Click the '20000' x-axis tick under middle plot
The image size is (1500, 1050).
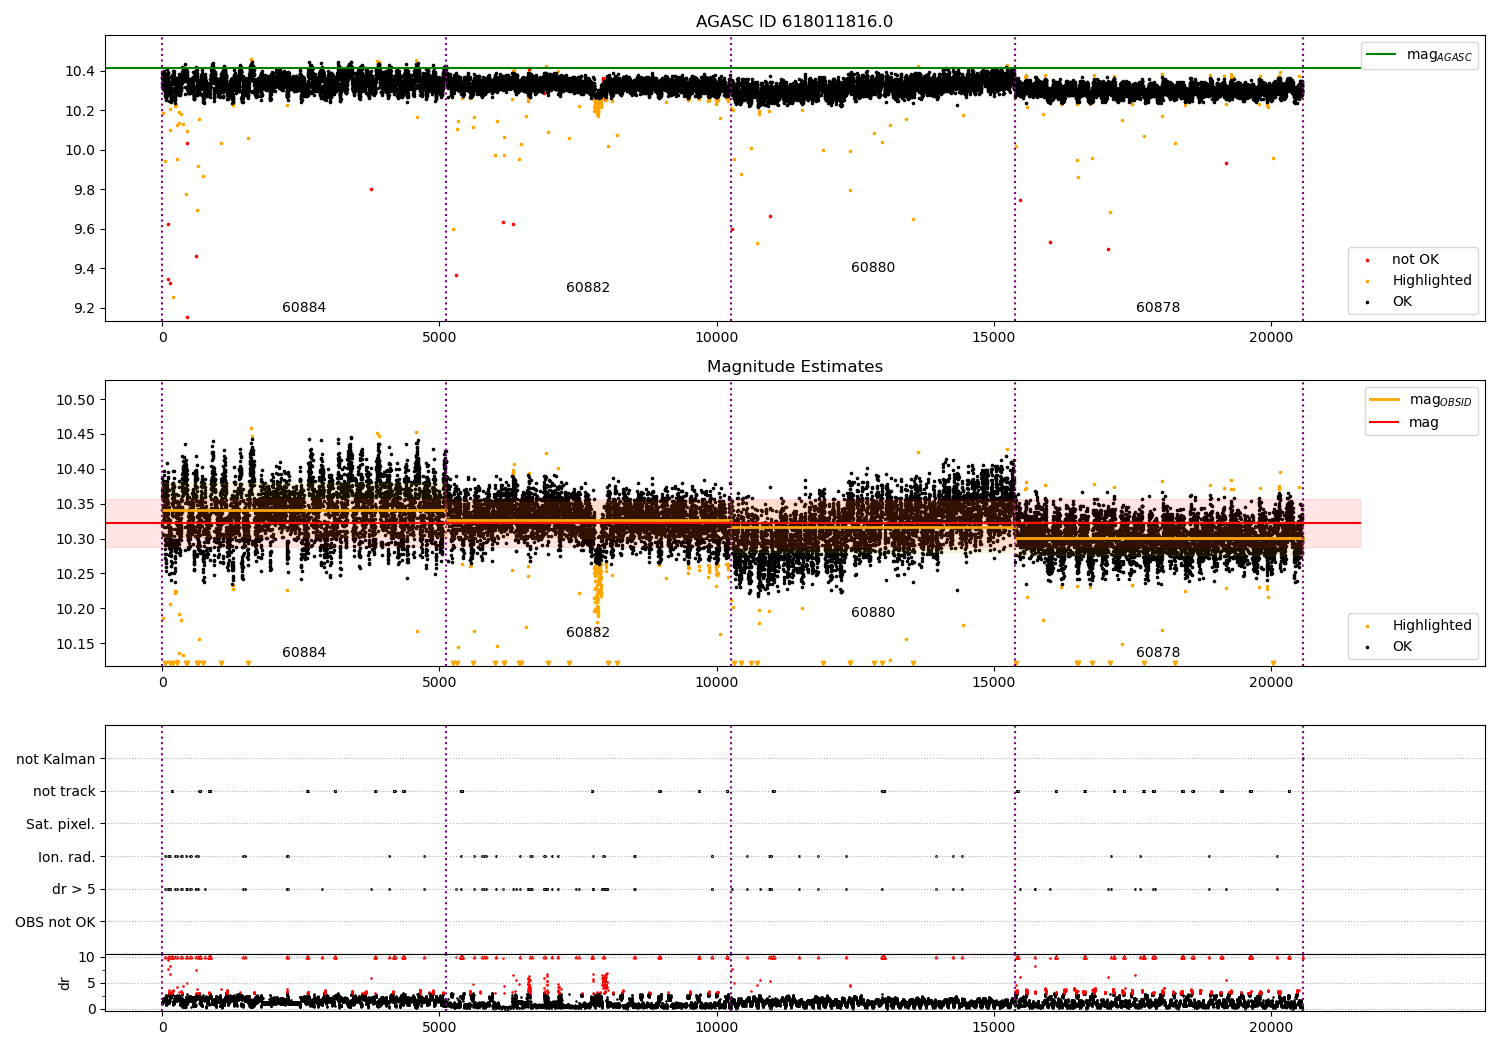[x=1271, y=684]
